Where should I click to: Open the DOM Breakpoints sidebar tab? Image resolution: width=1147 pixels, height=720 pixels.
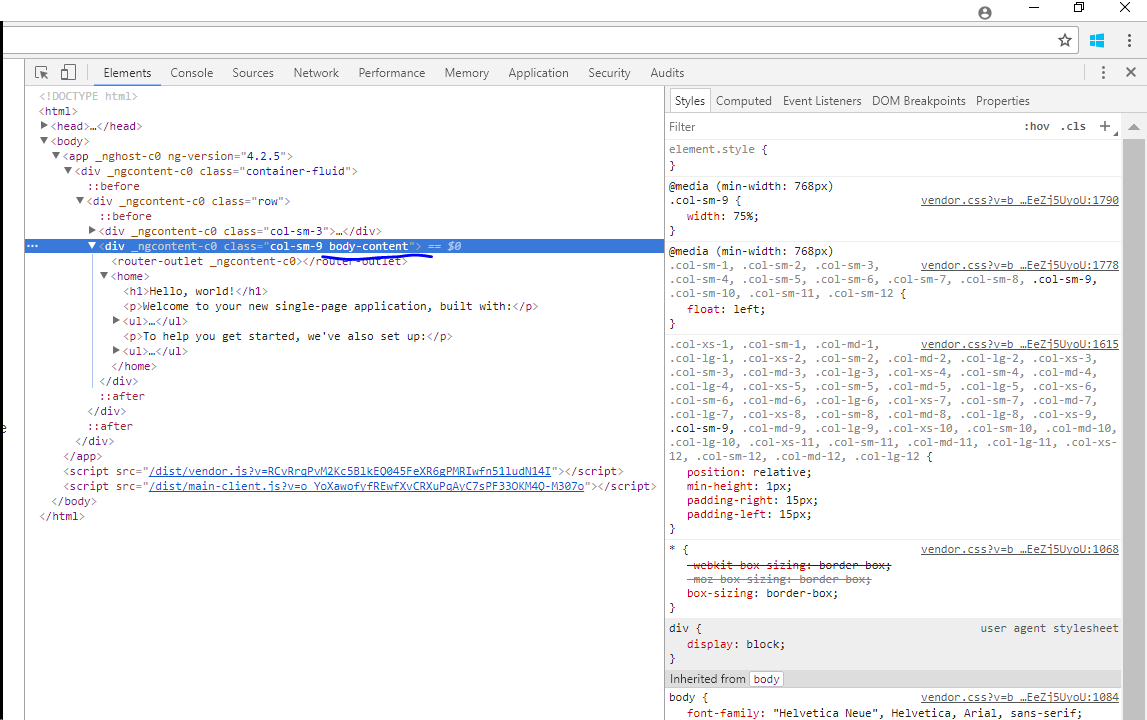coord(918,100)
